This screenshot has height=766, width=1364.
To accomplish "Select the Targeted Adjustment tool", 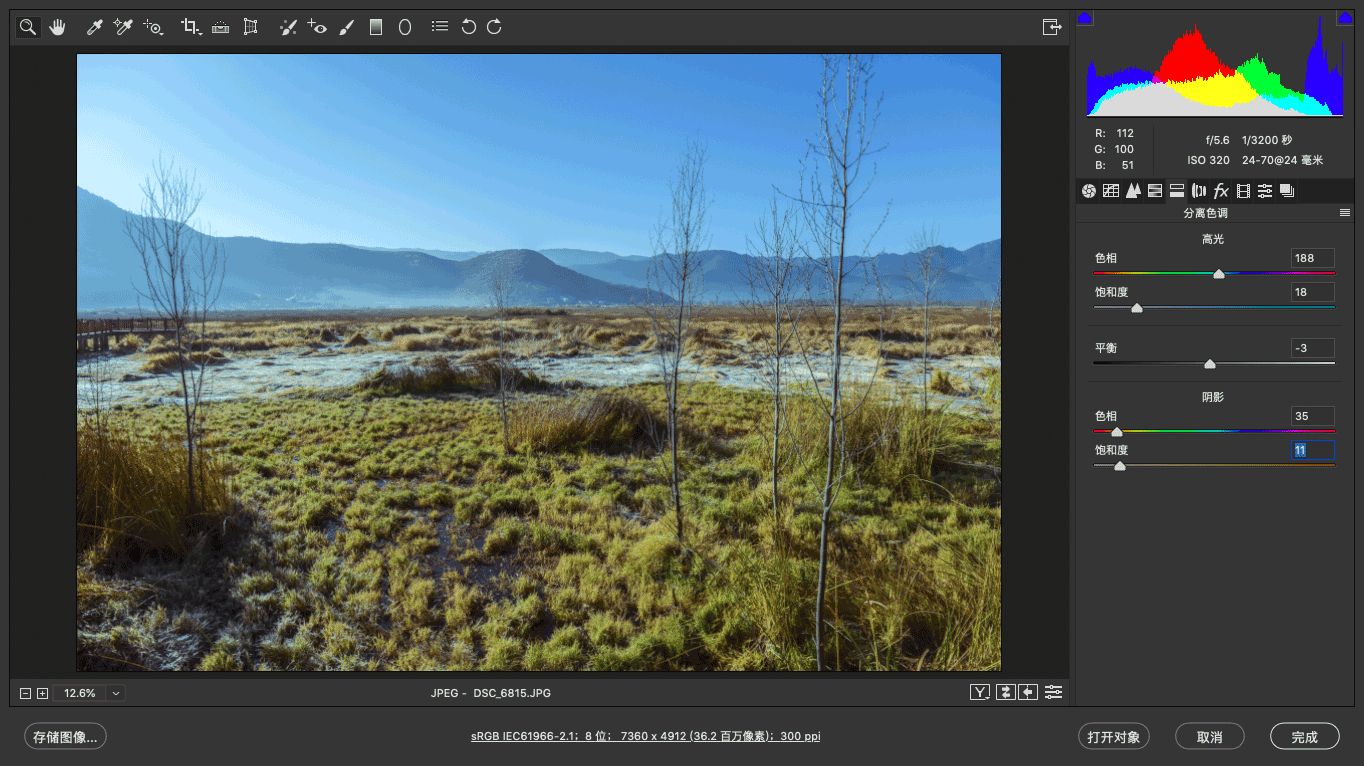I will [153, 28].
